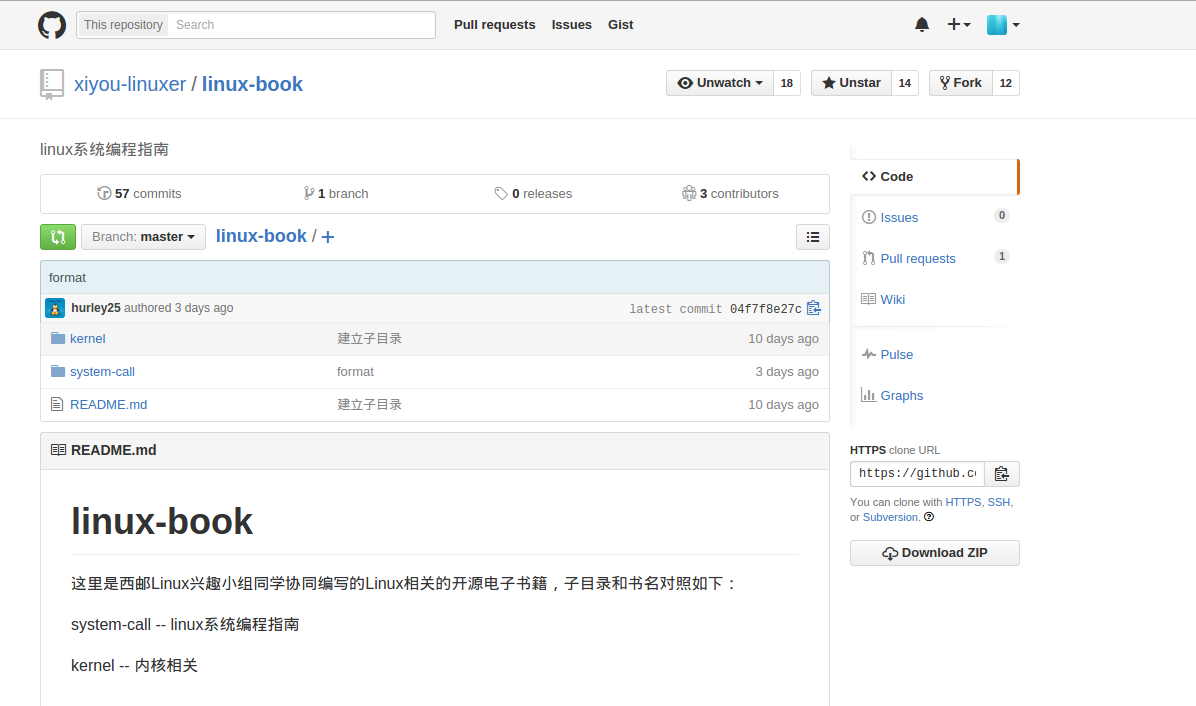Image resolution: width=1196 pixels, height=706 pixels.
Task: Open the linux-book breadcrumb root link
Action: click(261, 236)
